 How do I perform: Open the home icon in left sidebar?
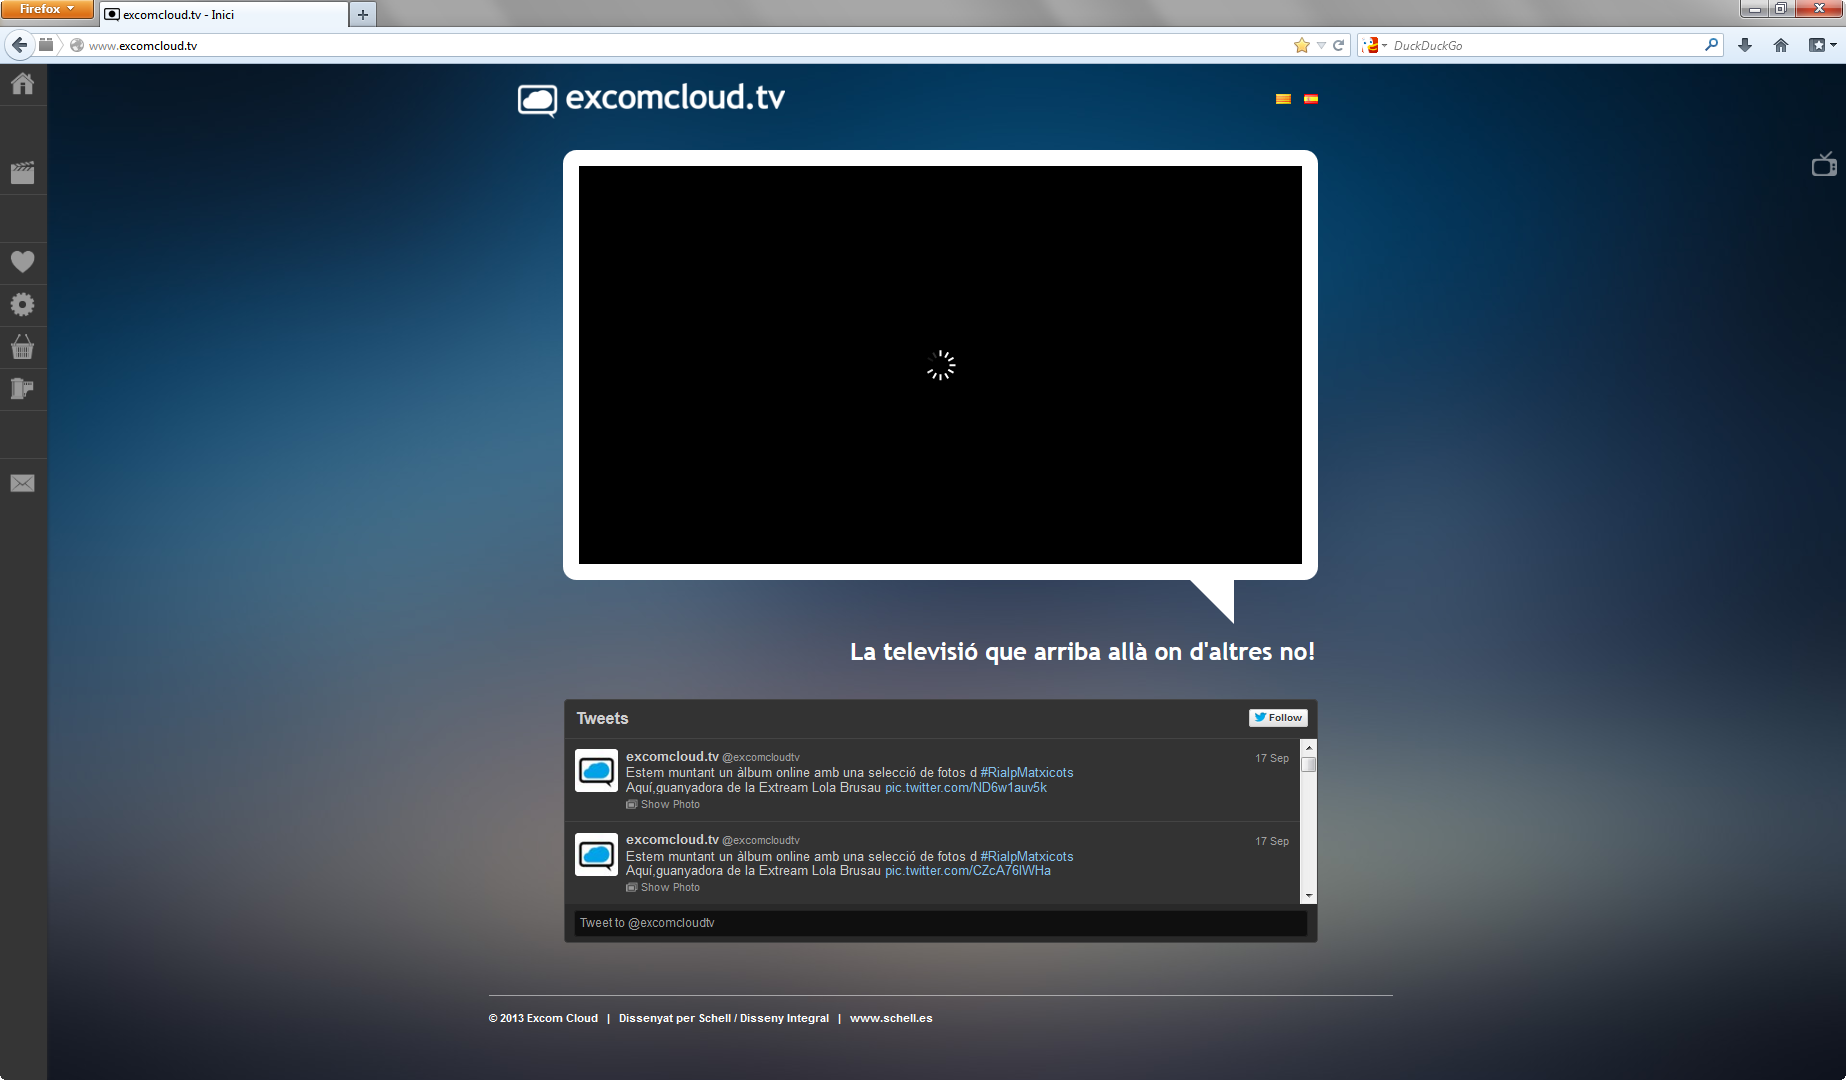(22, 83)
